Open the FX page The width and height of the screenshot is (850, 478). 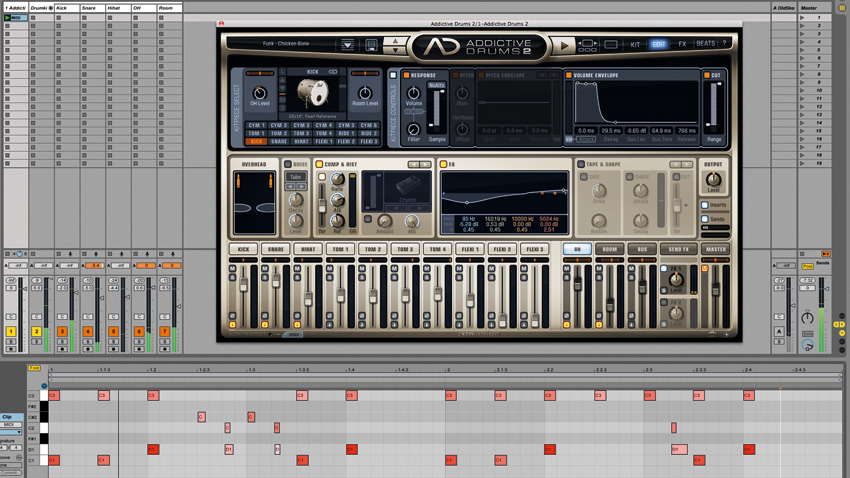(x=682, y=44)
